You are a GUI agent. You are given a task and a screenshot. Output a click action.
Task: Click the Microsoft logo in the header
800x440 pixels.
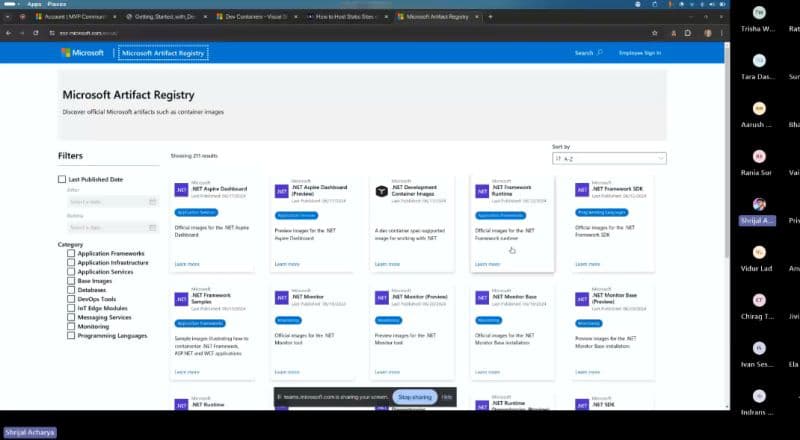click(x=81, y=52)
